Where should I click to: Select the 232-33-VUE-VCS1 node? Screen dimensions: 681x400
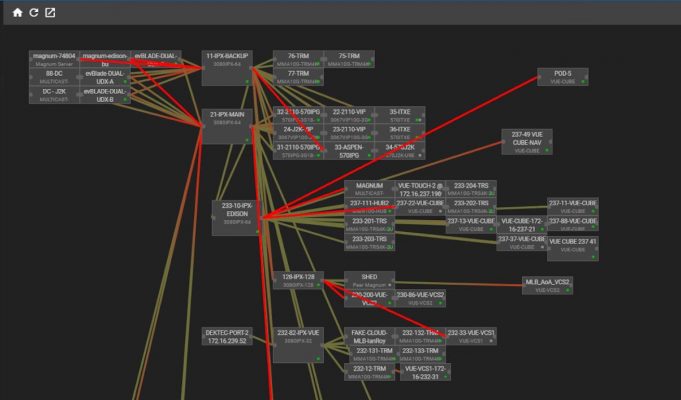coord(471,337)
